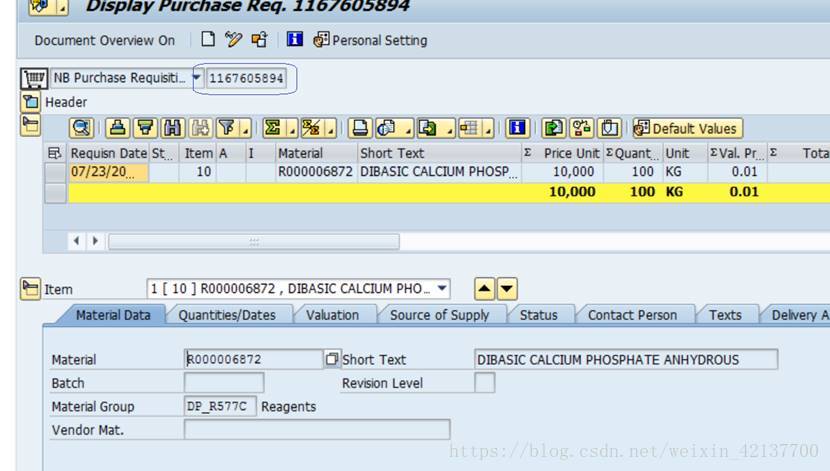Switch to the Valuation tab

[332, 315]
